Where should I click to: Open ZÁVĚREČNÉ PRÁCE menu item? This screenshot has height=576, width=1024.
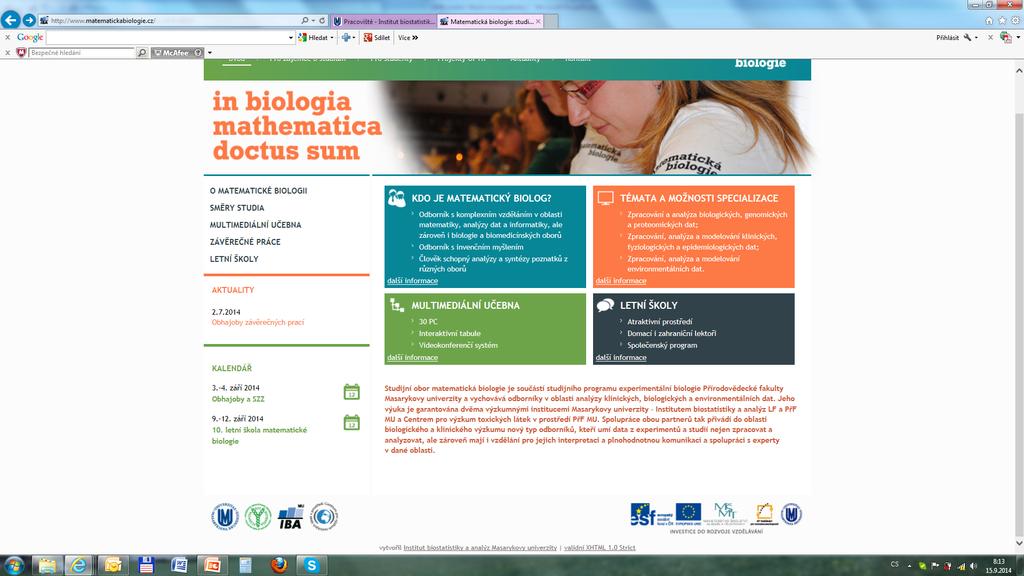tap(245, 242)
